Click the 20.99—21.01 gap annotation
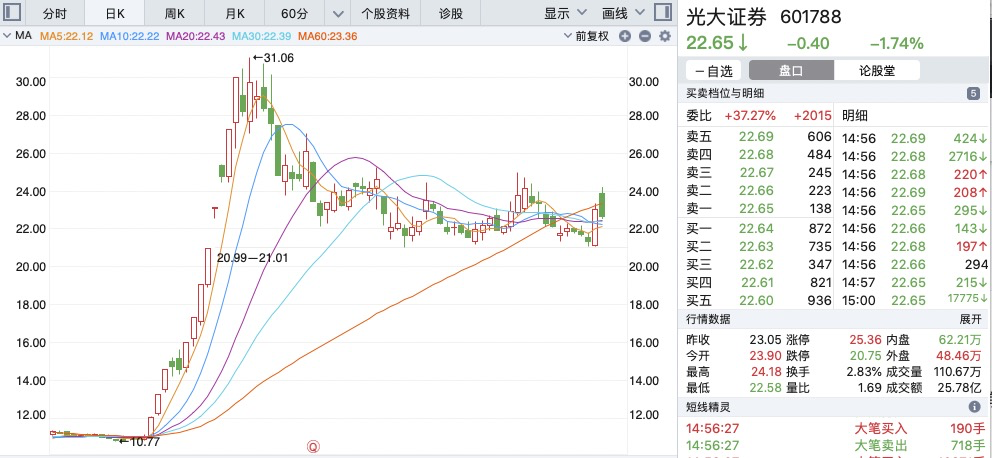 (x=252, y=257)
